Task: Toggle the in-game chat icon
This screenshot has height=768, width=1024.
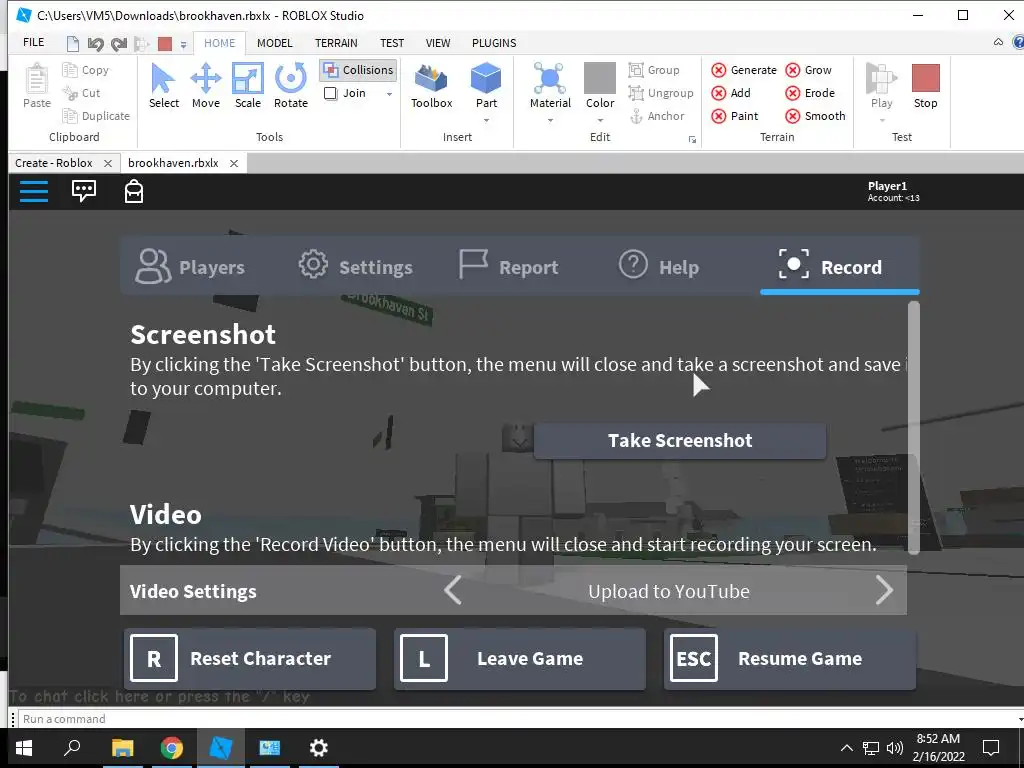Action: pos(84,191)
